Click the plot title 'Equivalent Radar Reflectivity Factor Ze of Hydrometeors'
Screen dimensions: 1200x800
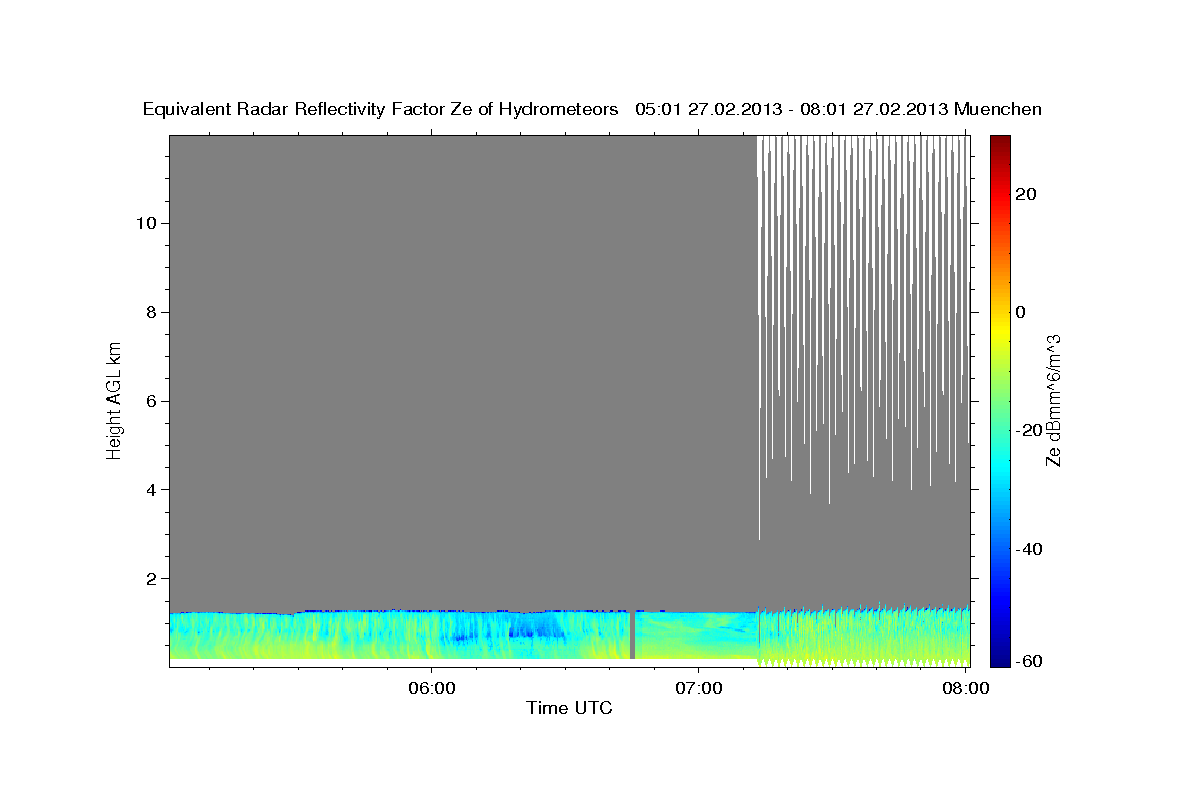coord(381,110)
